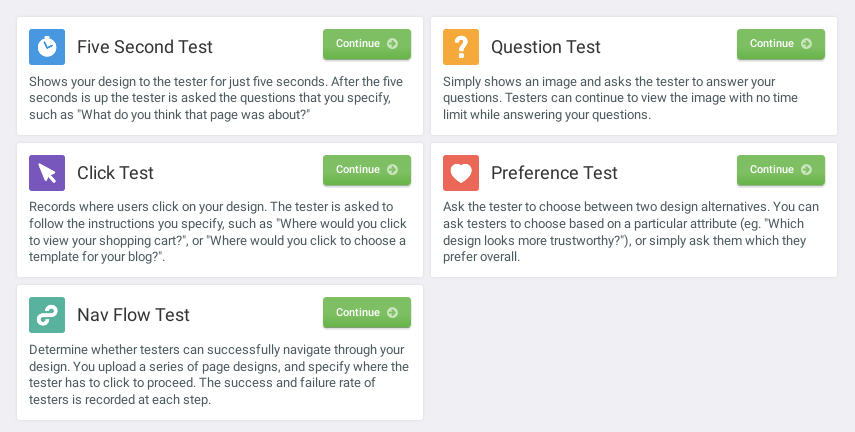Click the purple cursor Click Test icon

point(47,173)
